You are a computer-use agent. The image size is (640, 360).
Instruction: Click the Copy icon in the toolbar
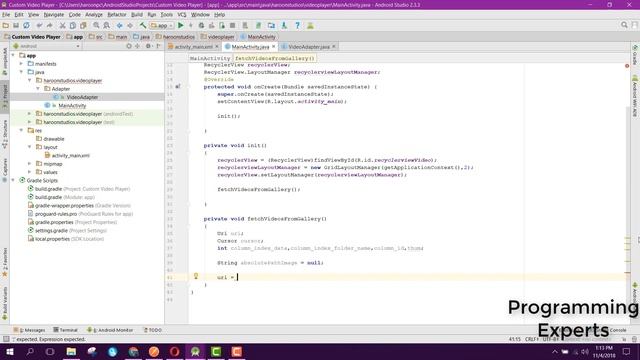pos(73,25)
